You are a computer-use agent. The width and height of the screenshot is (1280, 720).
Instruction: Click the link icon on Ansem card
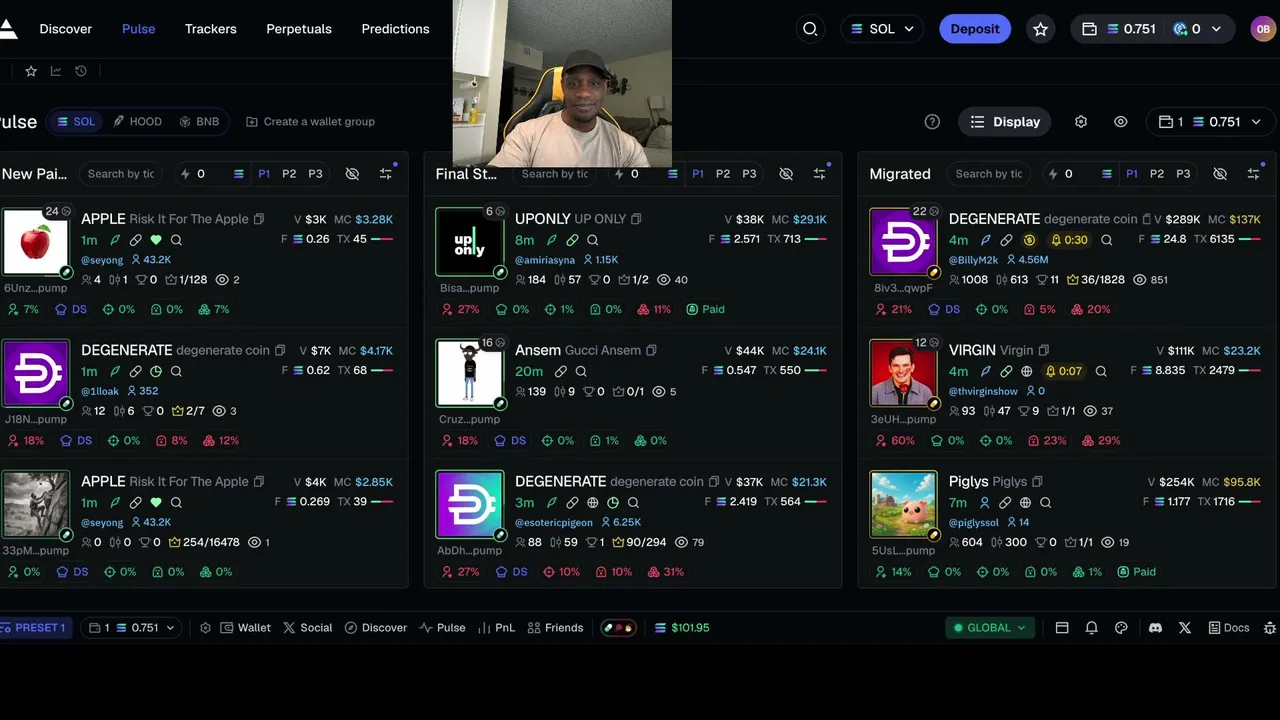pyautogui.click(x=561, y=371)
